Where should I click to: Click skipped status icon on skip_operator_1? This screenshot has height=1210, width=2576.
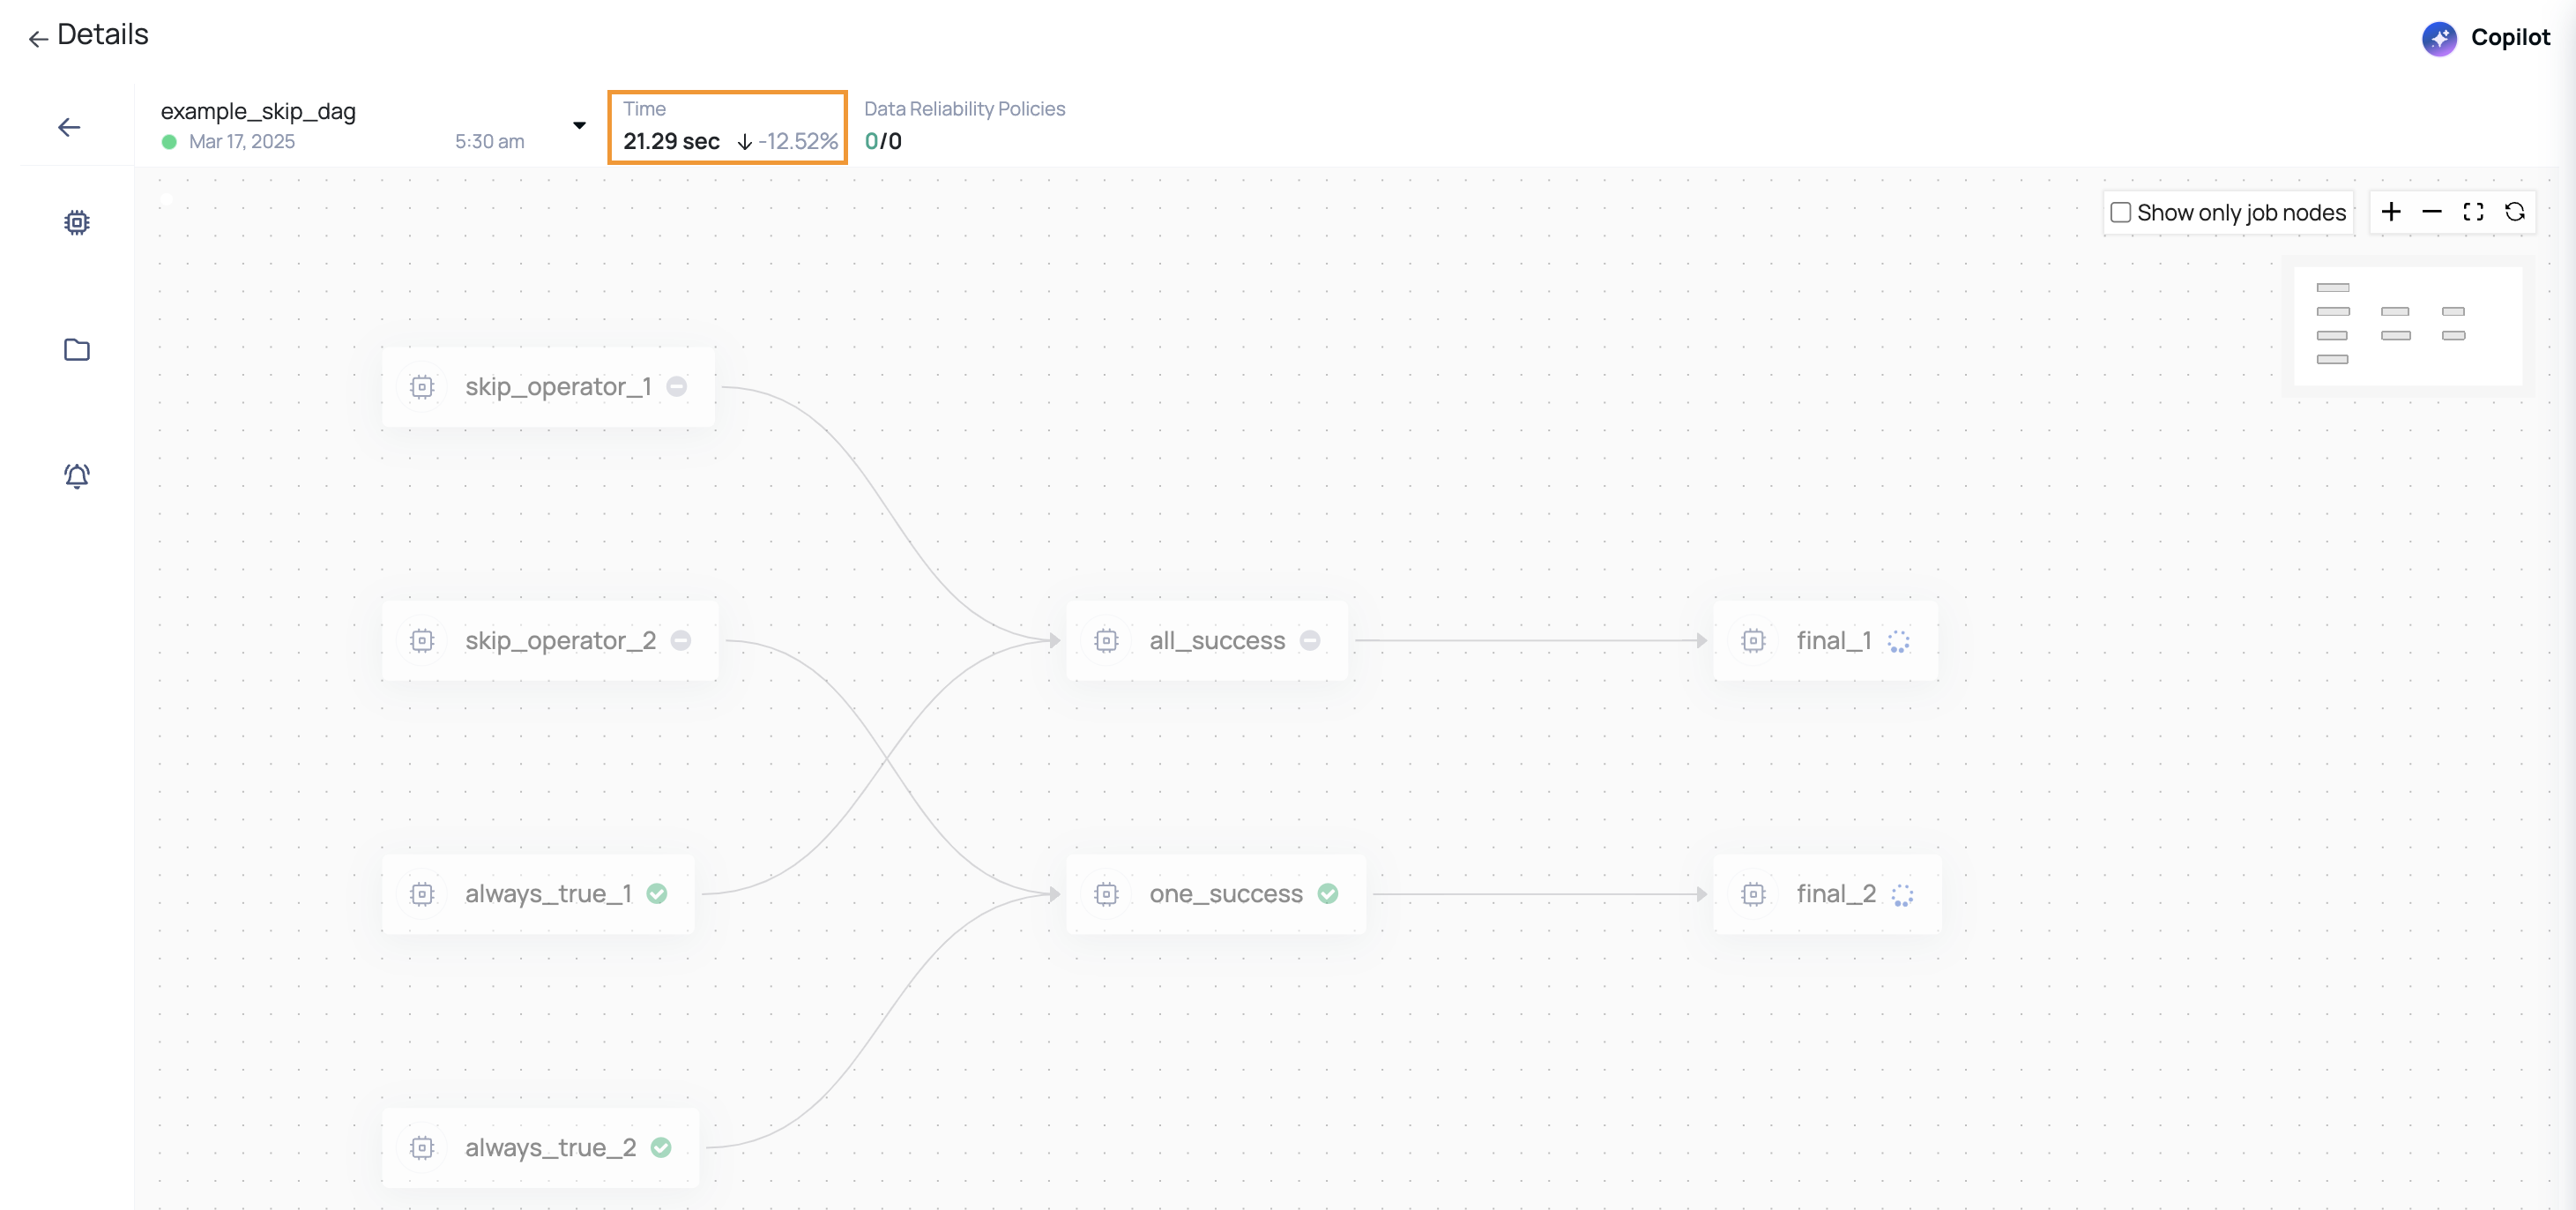677,386
